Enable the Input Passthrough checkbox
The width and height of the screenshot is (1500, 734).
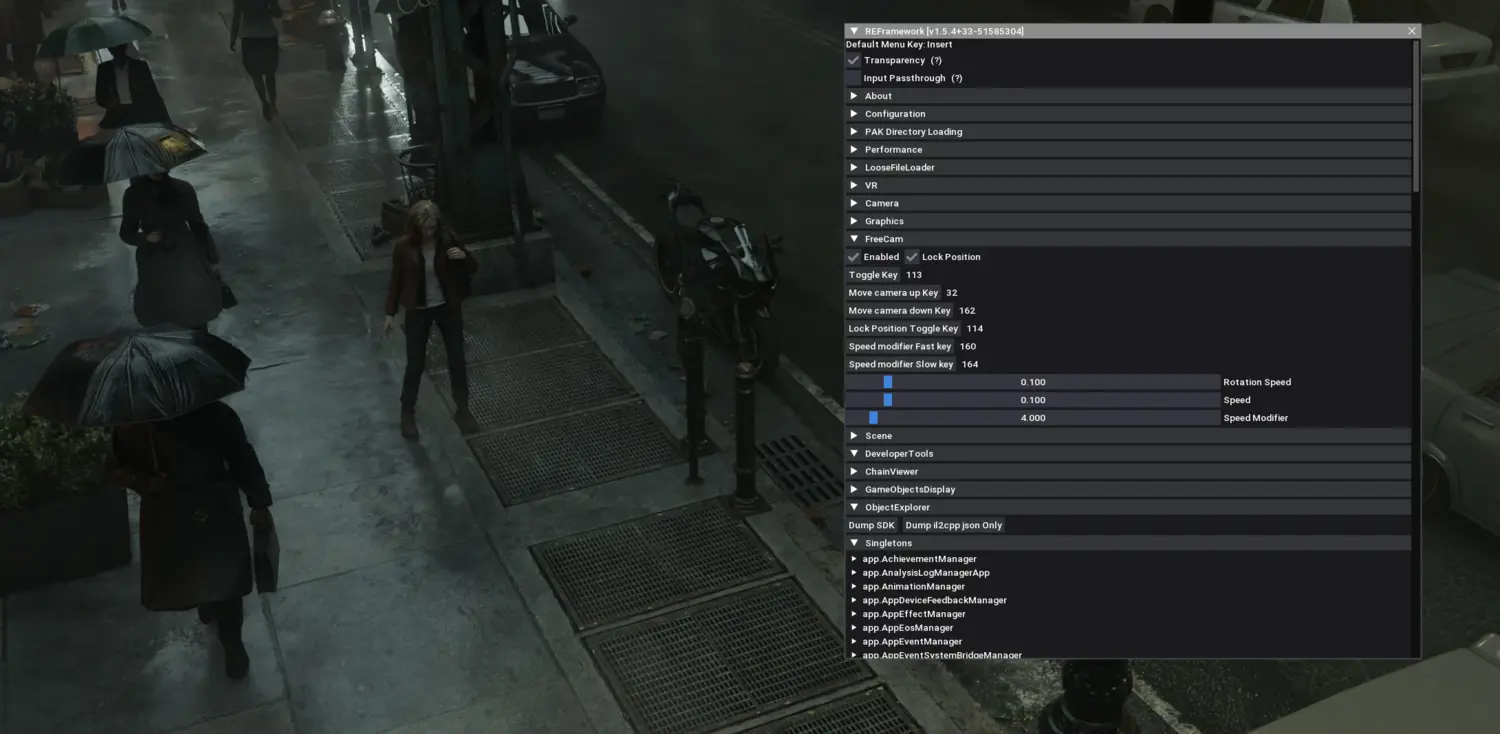coord(853,78)
